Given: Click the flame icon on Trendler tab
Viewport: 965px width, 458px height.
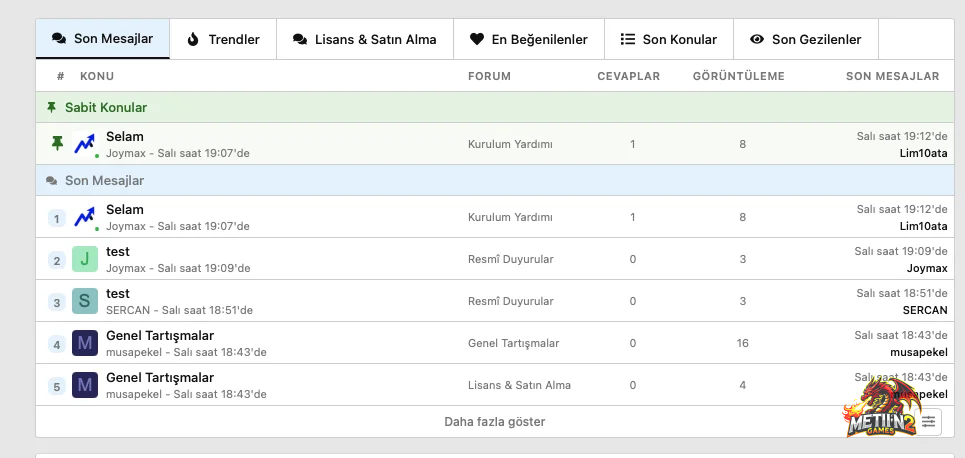Looking at the screenshot, I should [x=193, y=39].
